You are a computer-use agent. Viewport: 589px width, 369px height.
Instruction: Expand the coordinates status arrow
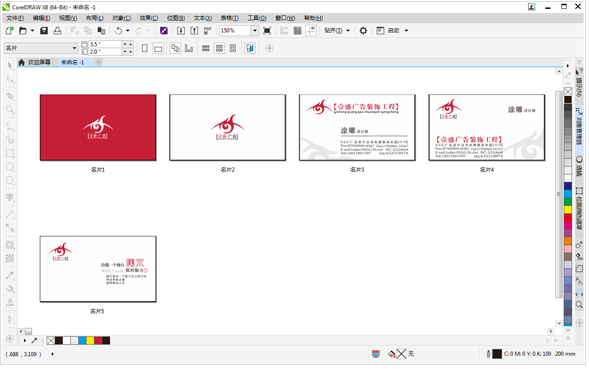pyautogui.click(x=53, y=354)
